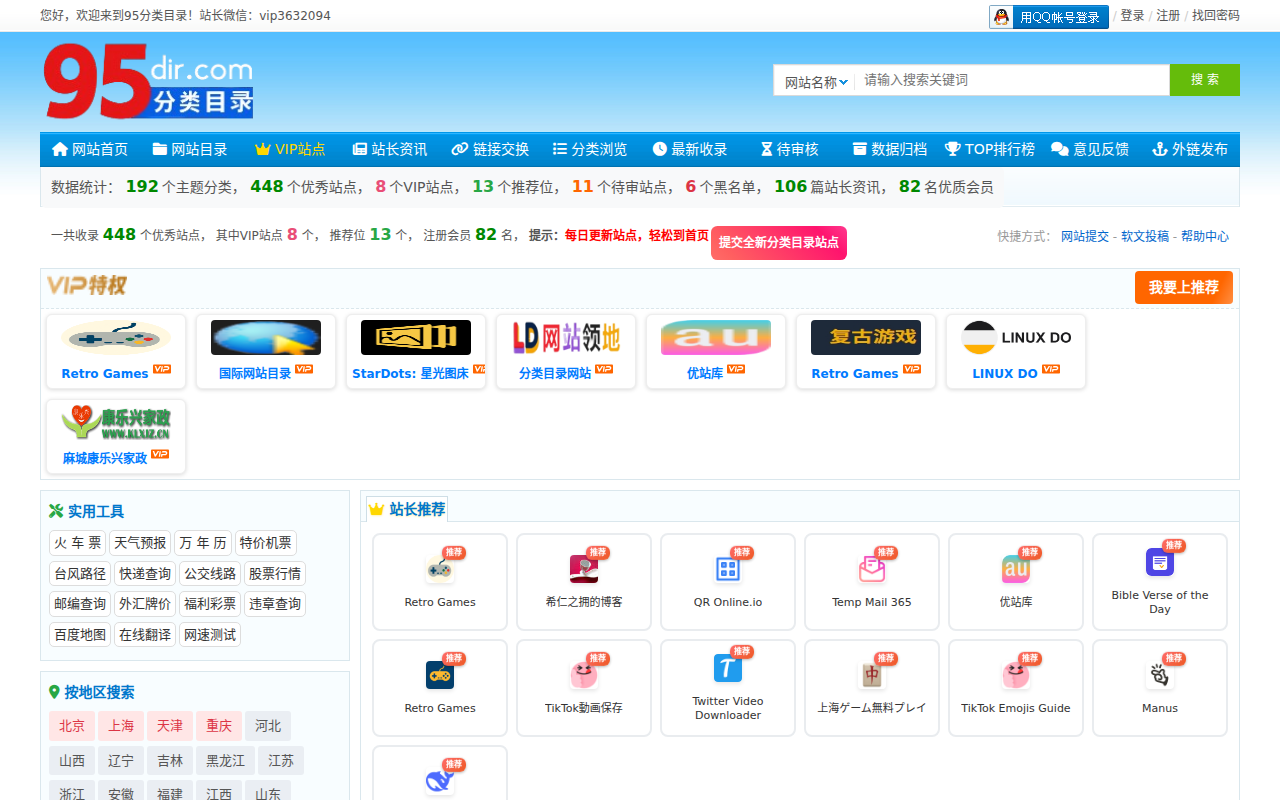Go to TOP排行榜 in navigation bar
The width and height of the screenshot is (1280, 800).
point(990,149)
